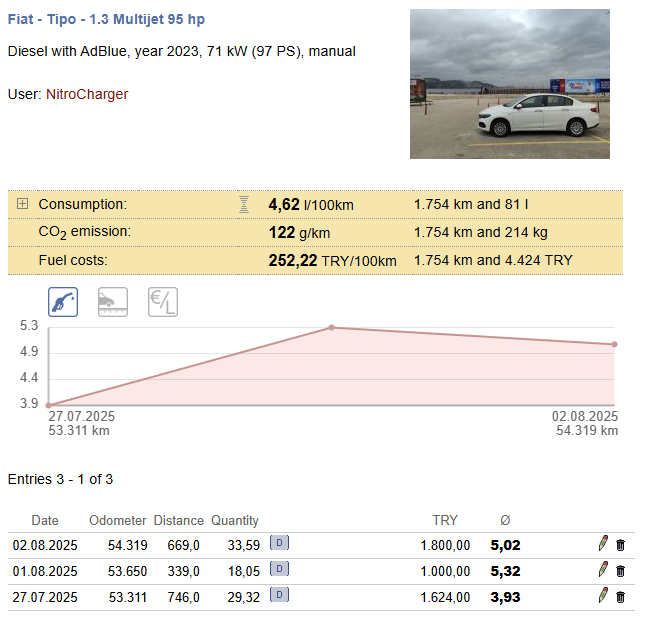Select the fuel consumption chart icon
The height and width of the screenshot is (630, 651).
pyautogui.click(x=63, y=302)
